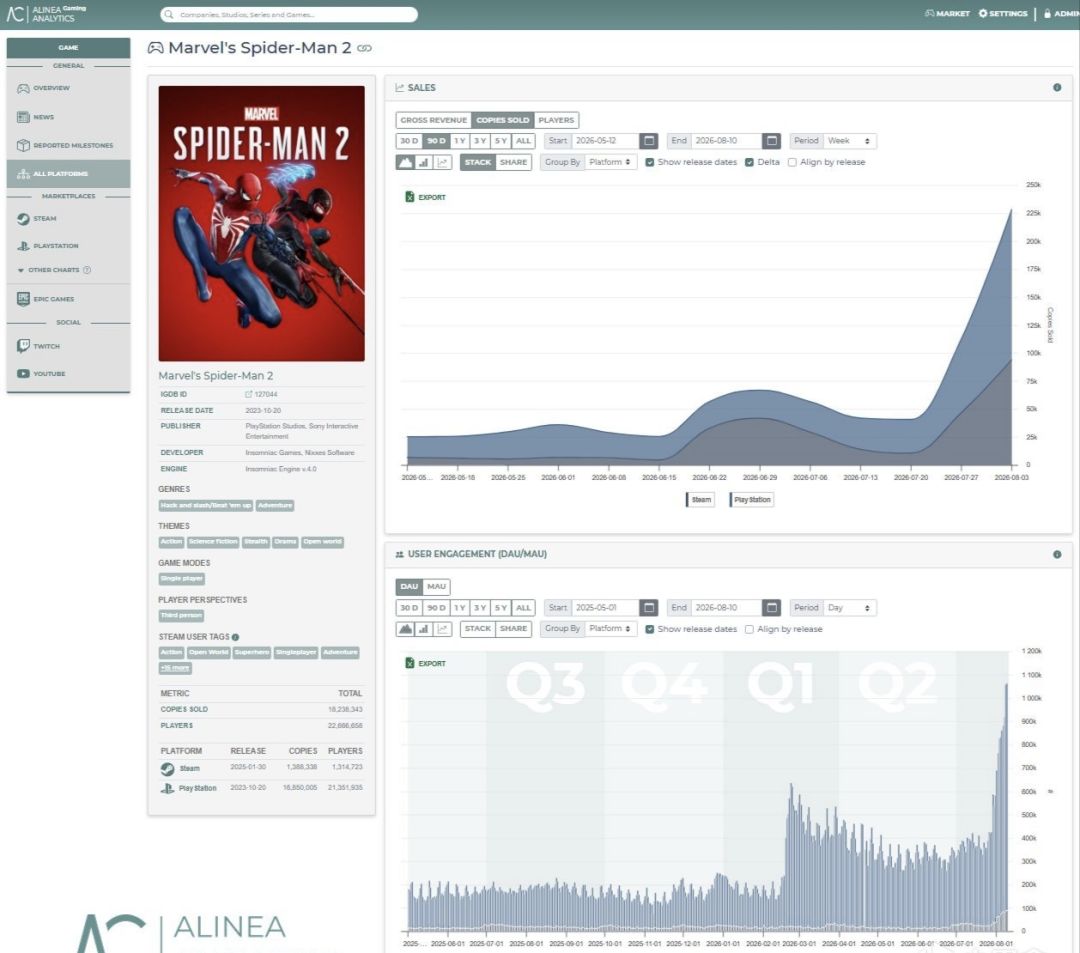Open the IGDB ID 127044 link
The height and width of the screenshot is (953, 1080).
click(261, 395)
